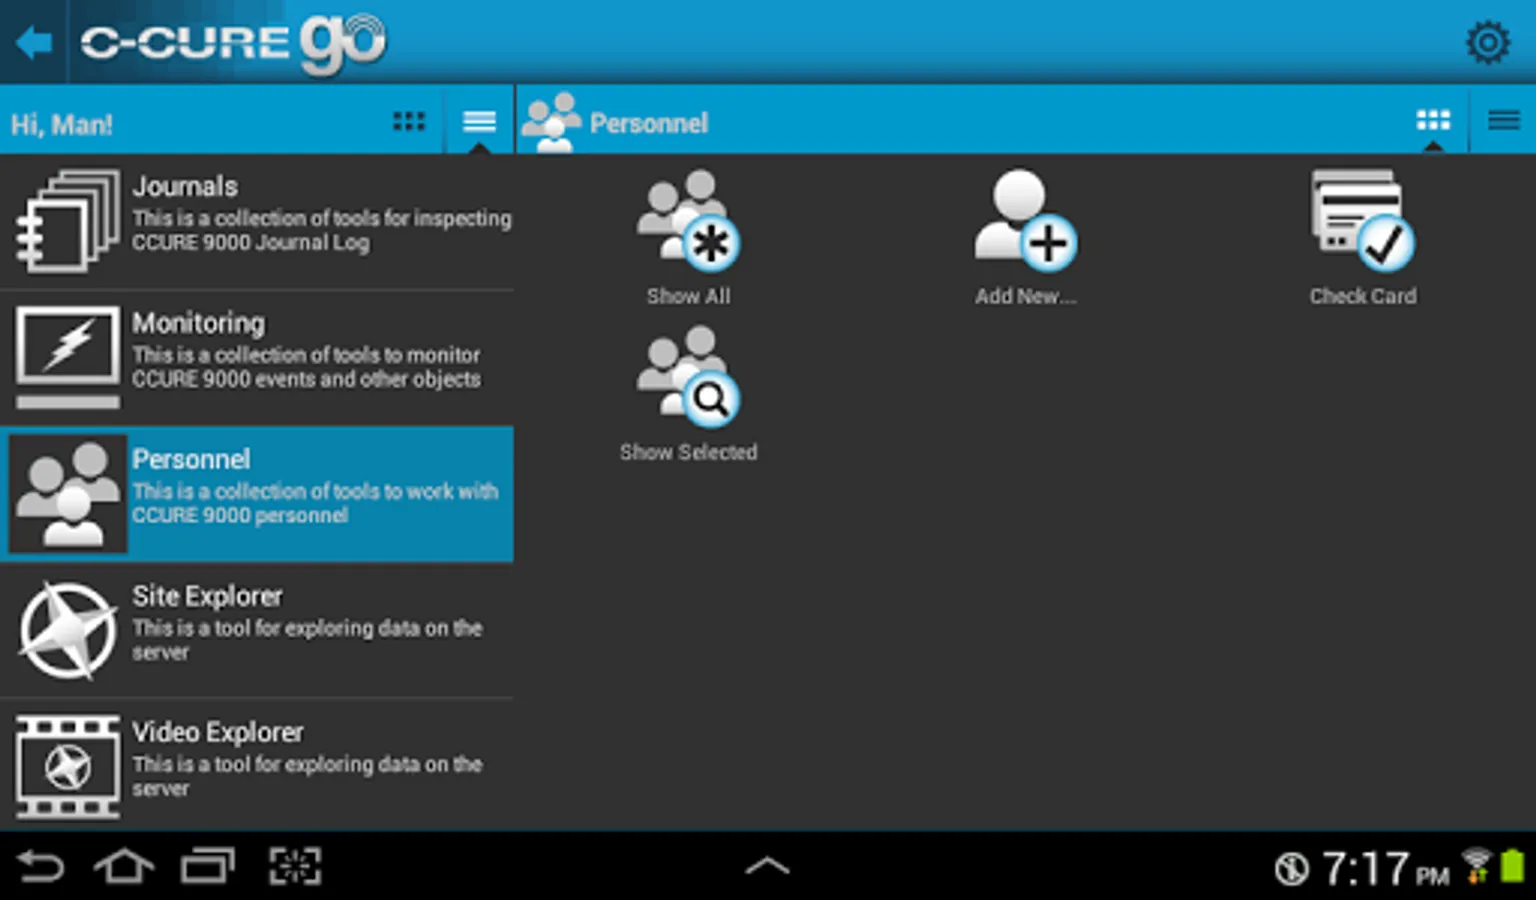The width and height of the screenshot is (1536, 900).
Task: Open Check Card tool
Action: pos(1363,238)
